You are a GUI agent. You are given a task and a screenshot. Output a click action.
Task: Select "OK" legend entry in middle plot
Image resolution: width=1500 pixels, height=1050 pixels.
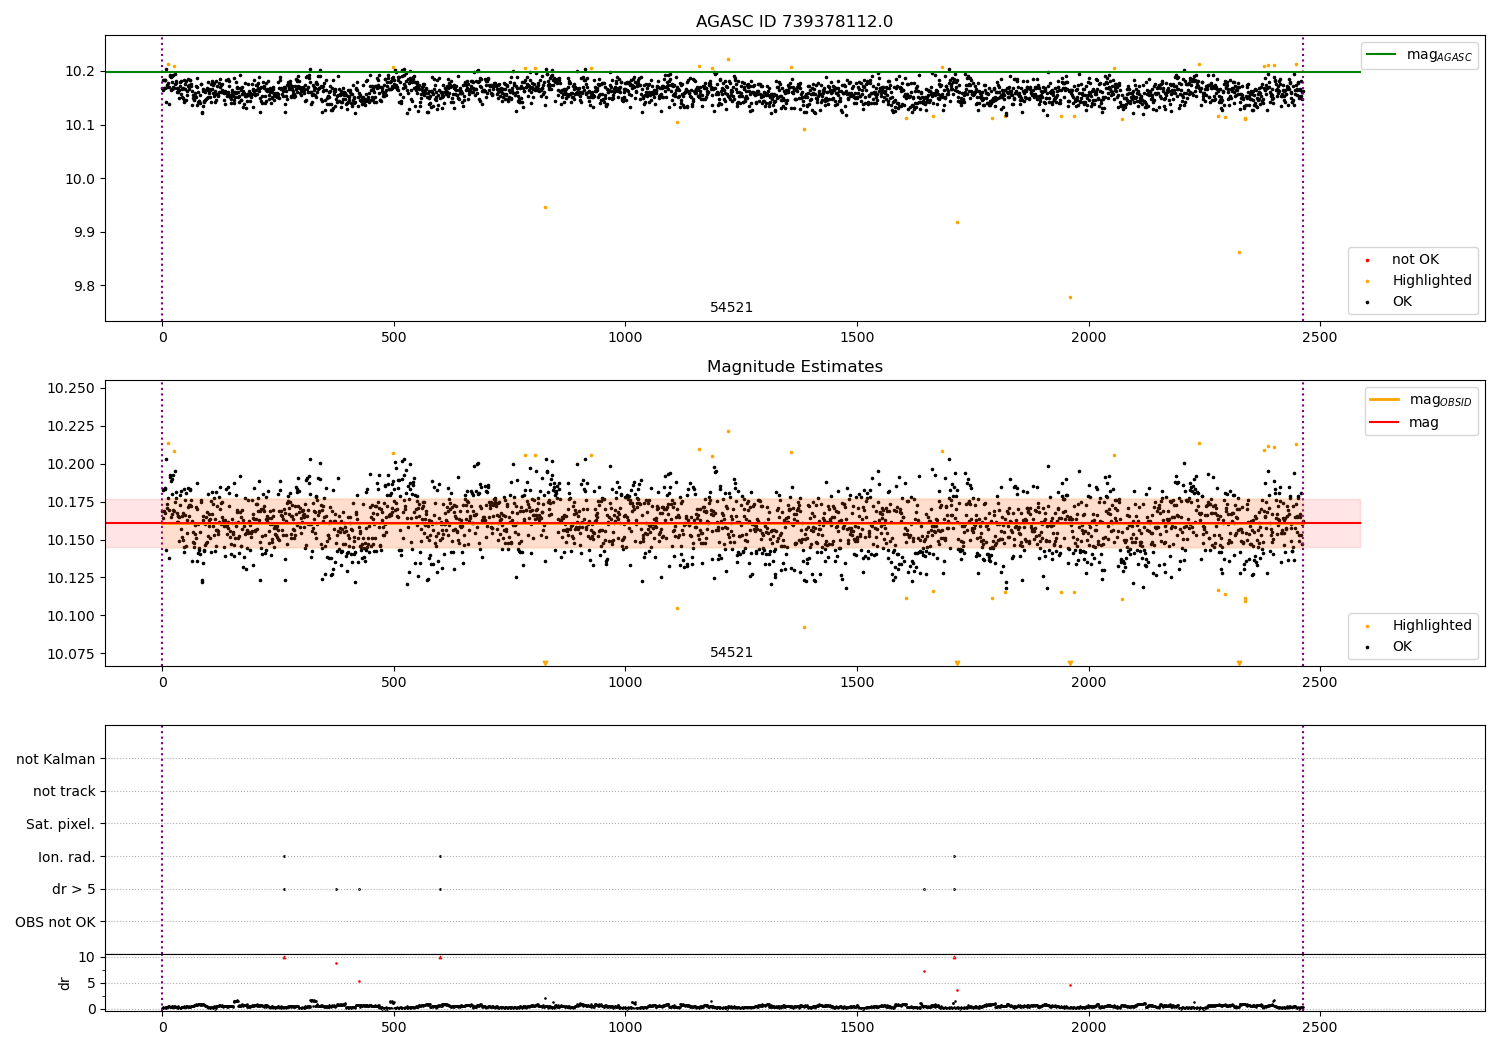click(1388, 647)
